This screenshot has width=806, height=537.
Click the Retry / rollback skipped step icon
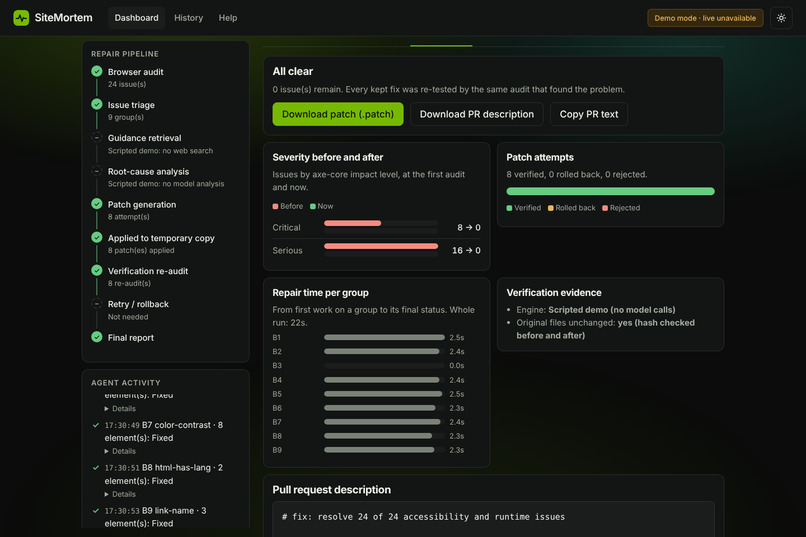[x=97, y=304]
